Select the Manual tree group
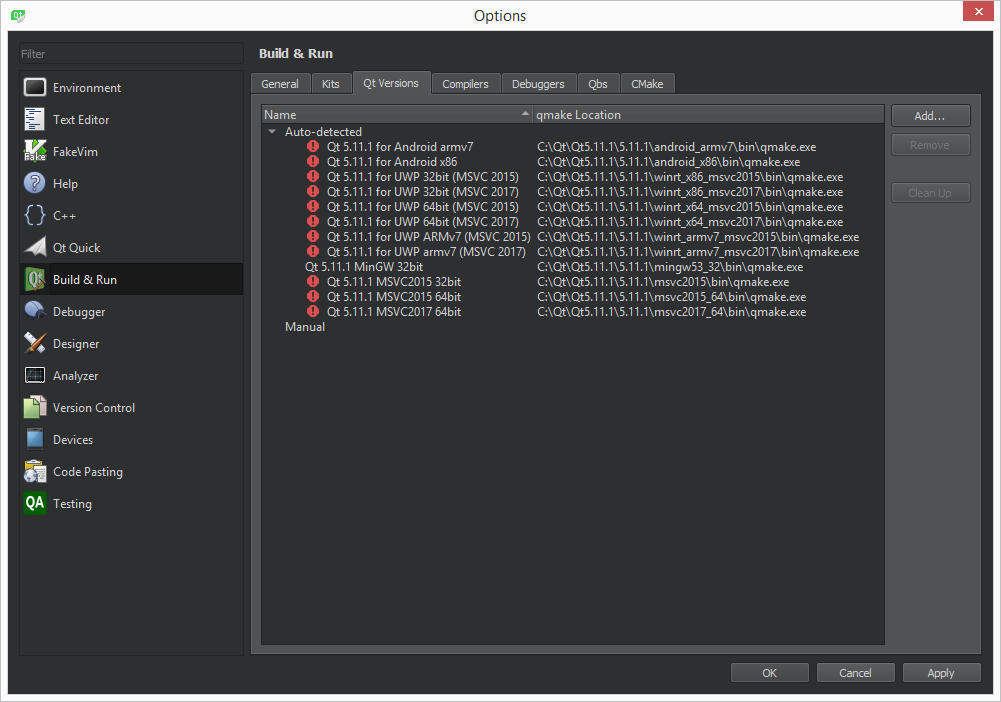The image size is (1001, 702). tap(305, 327)
